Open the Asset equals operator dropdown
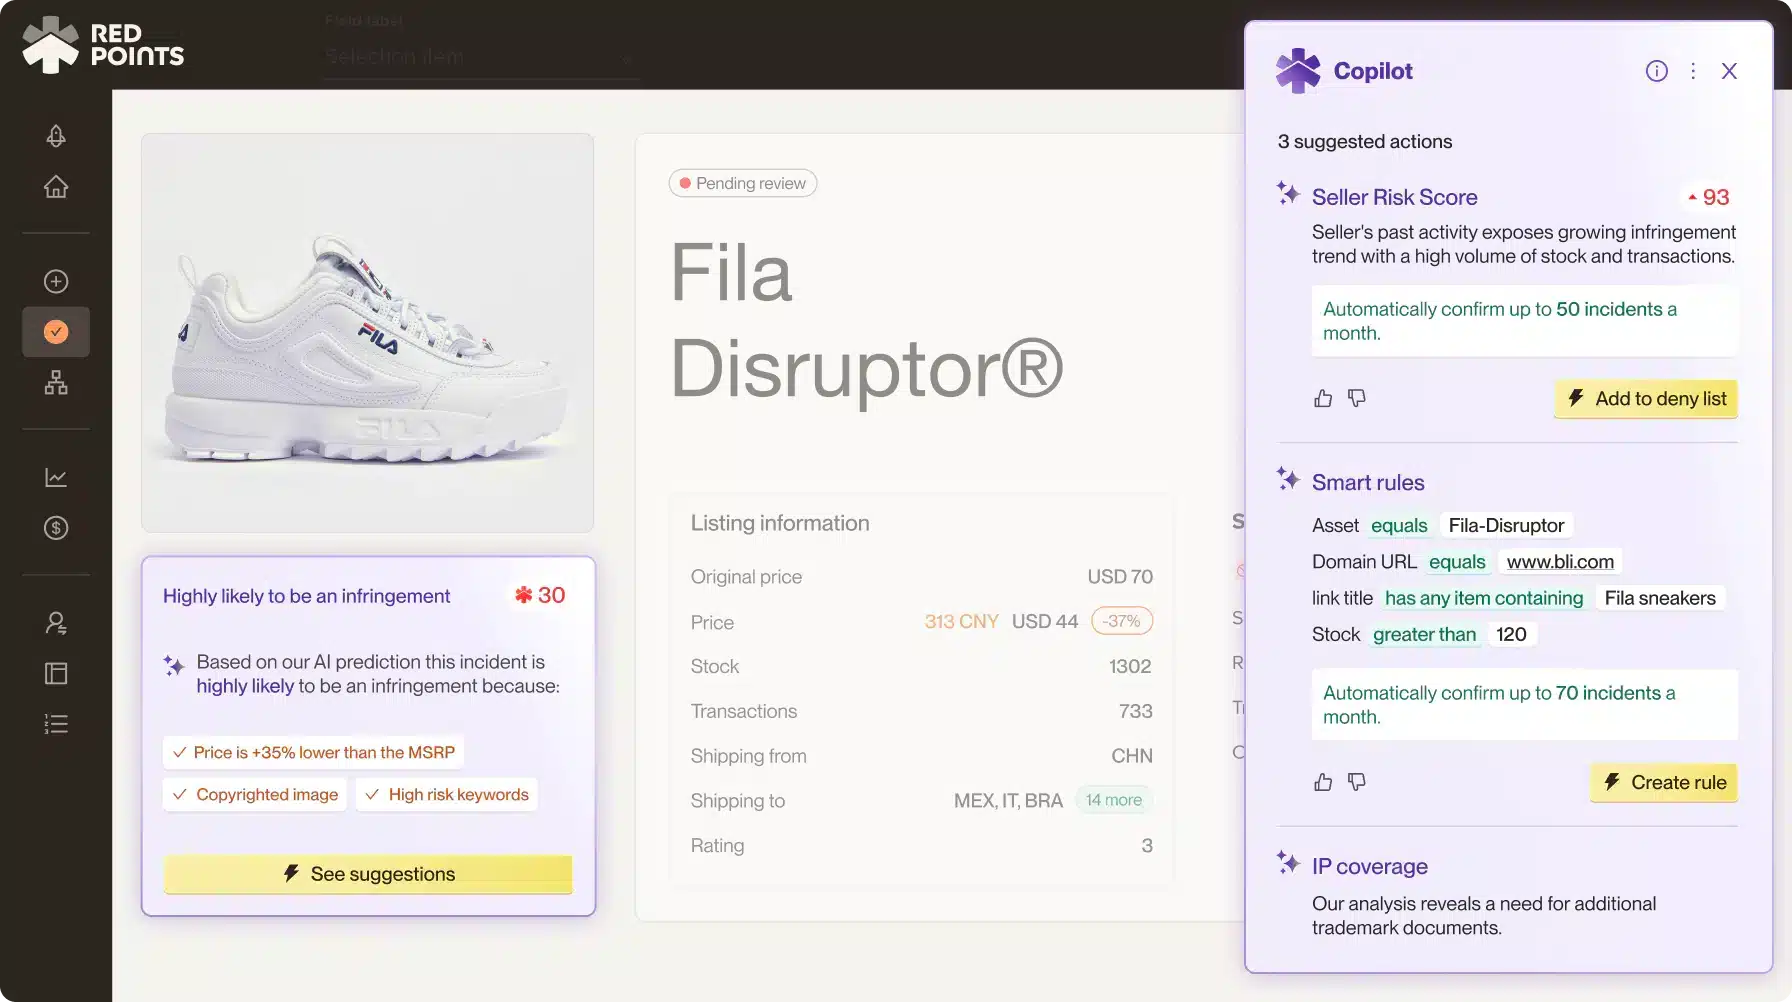 [1399, 526]
